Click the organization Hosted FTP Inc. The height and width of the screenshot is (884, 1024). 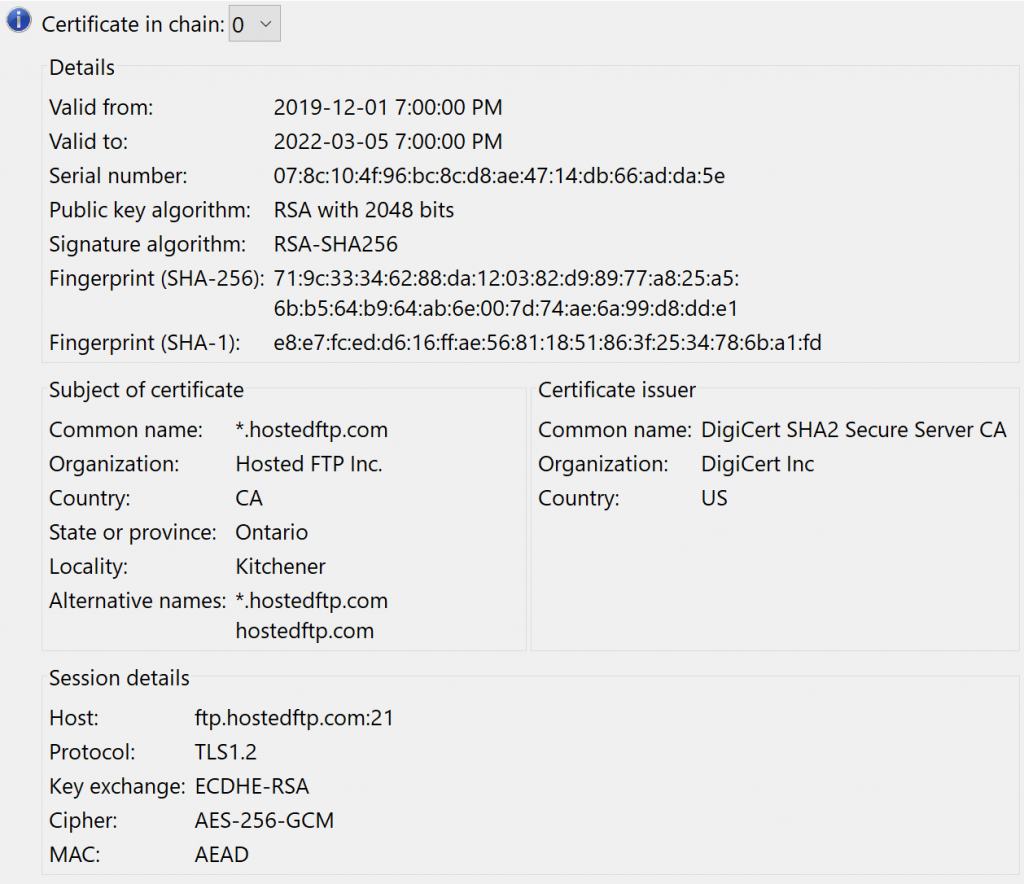(x=309, y=464)
